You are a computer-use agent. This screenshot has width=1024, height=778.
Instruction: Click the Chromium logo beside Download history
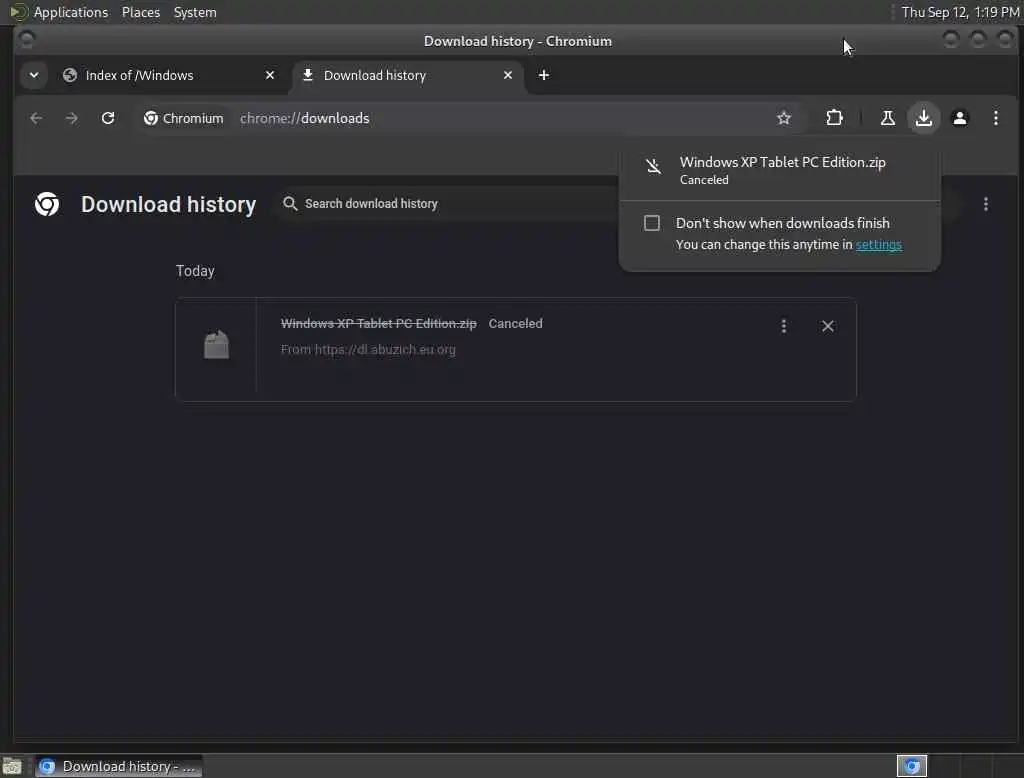click(x=47, y=204)
